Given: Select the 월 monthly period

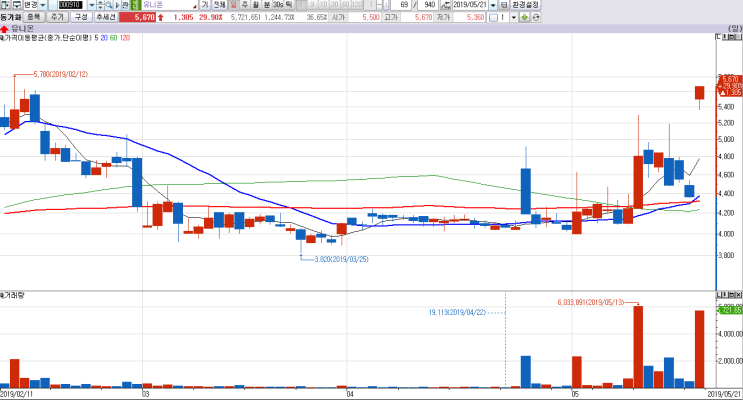Looking at the screenshot, I should tap(255, 5).
